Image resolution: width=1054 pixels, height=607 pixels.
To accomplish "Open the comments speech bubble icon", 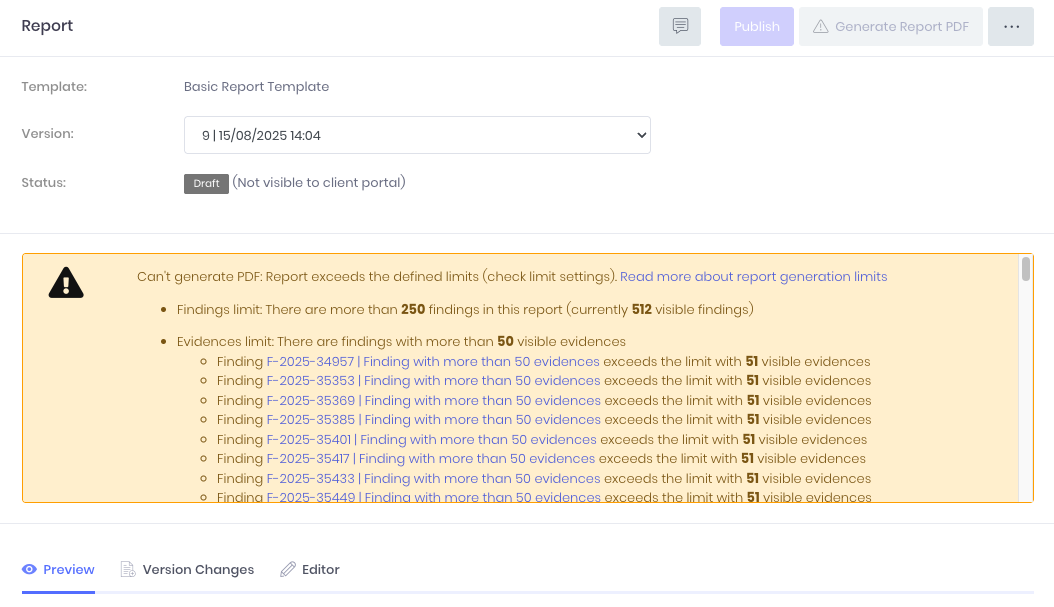I will point(680,27).
